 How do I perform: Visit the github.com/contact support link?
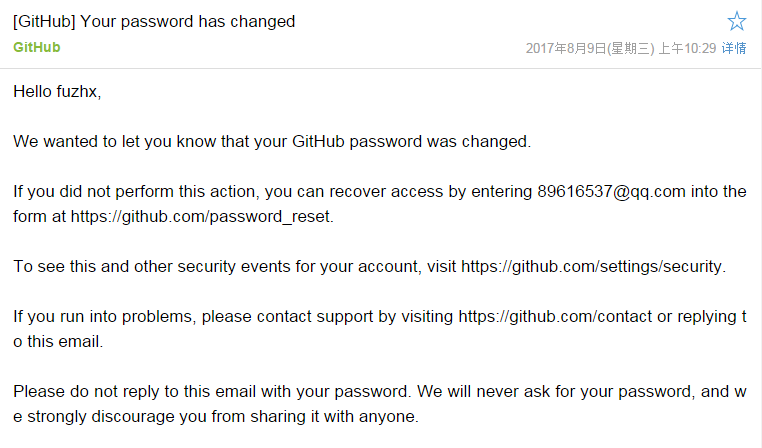click(x=555, y=316)
